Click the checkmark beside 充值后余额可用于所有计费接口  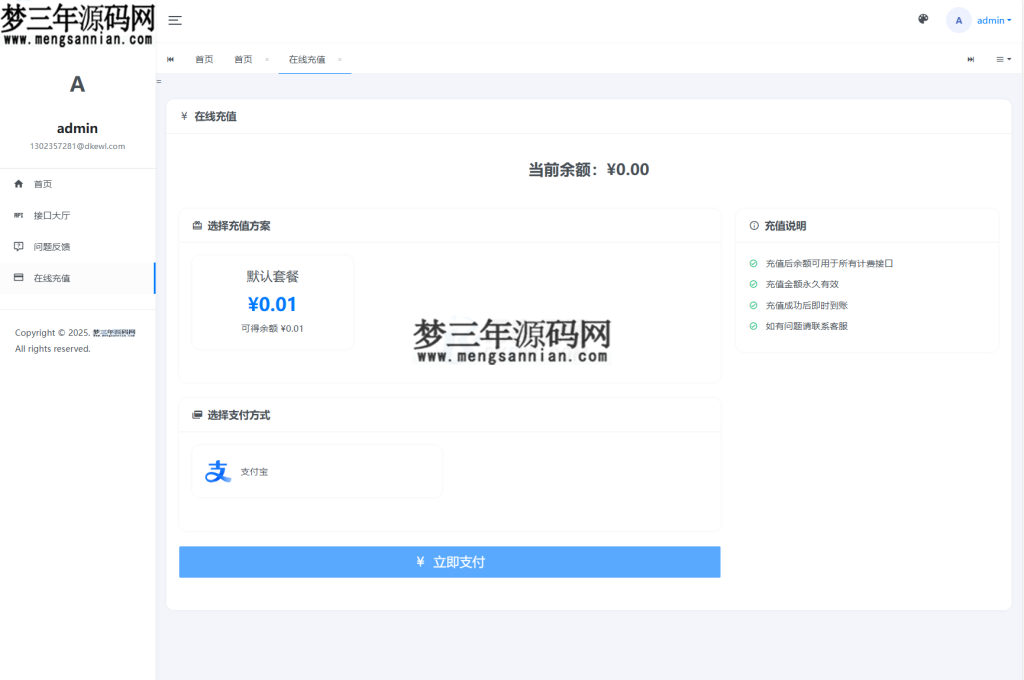click(x=753, y=263)
